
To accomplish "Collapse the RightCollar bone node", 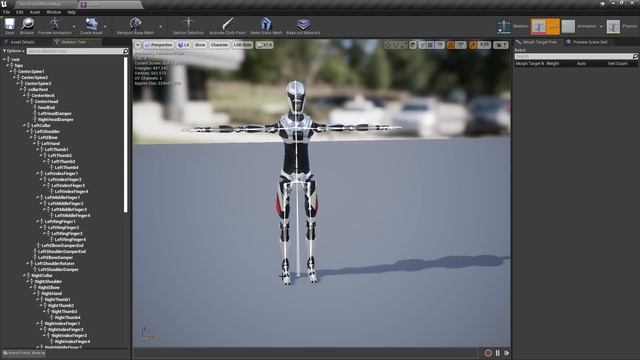I will pos(24,276).
